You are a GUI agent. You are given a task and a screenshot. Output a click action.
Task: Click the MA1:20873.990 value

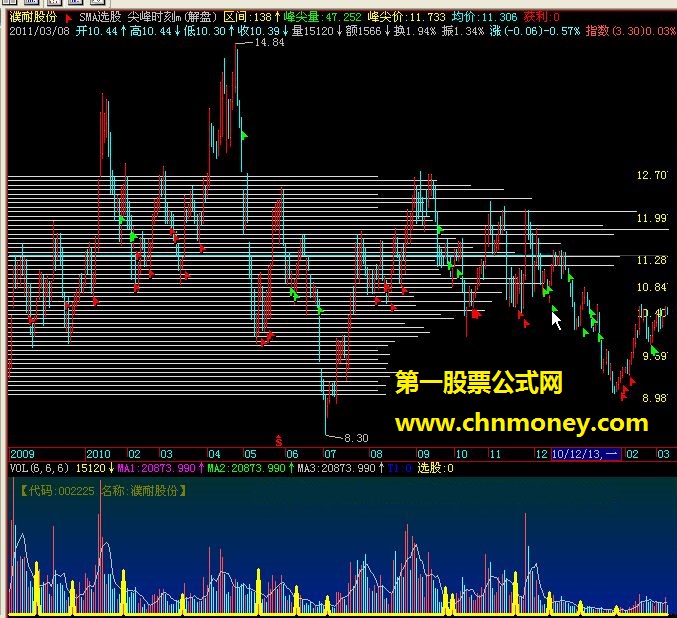pos(156,469)
